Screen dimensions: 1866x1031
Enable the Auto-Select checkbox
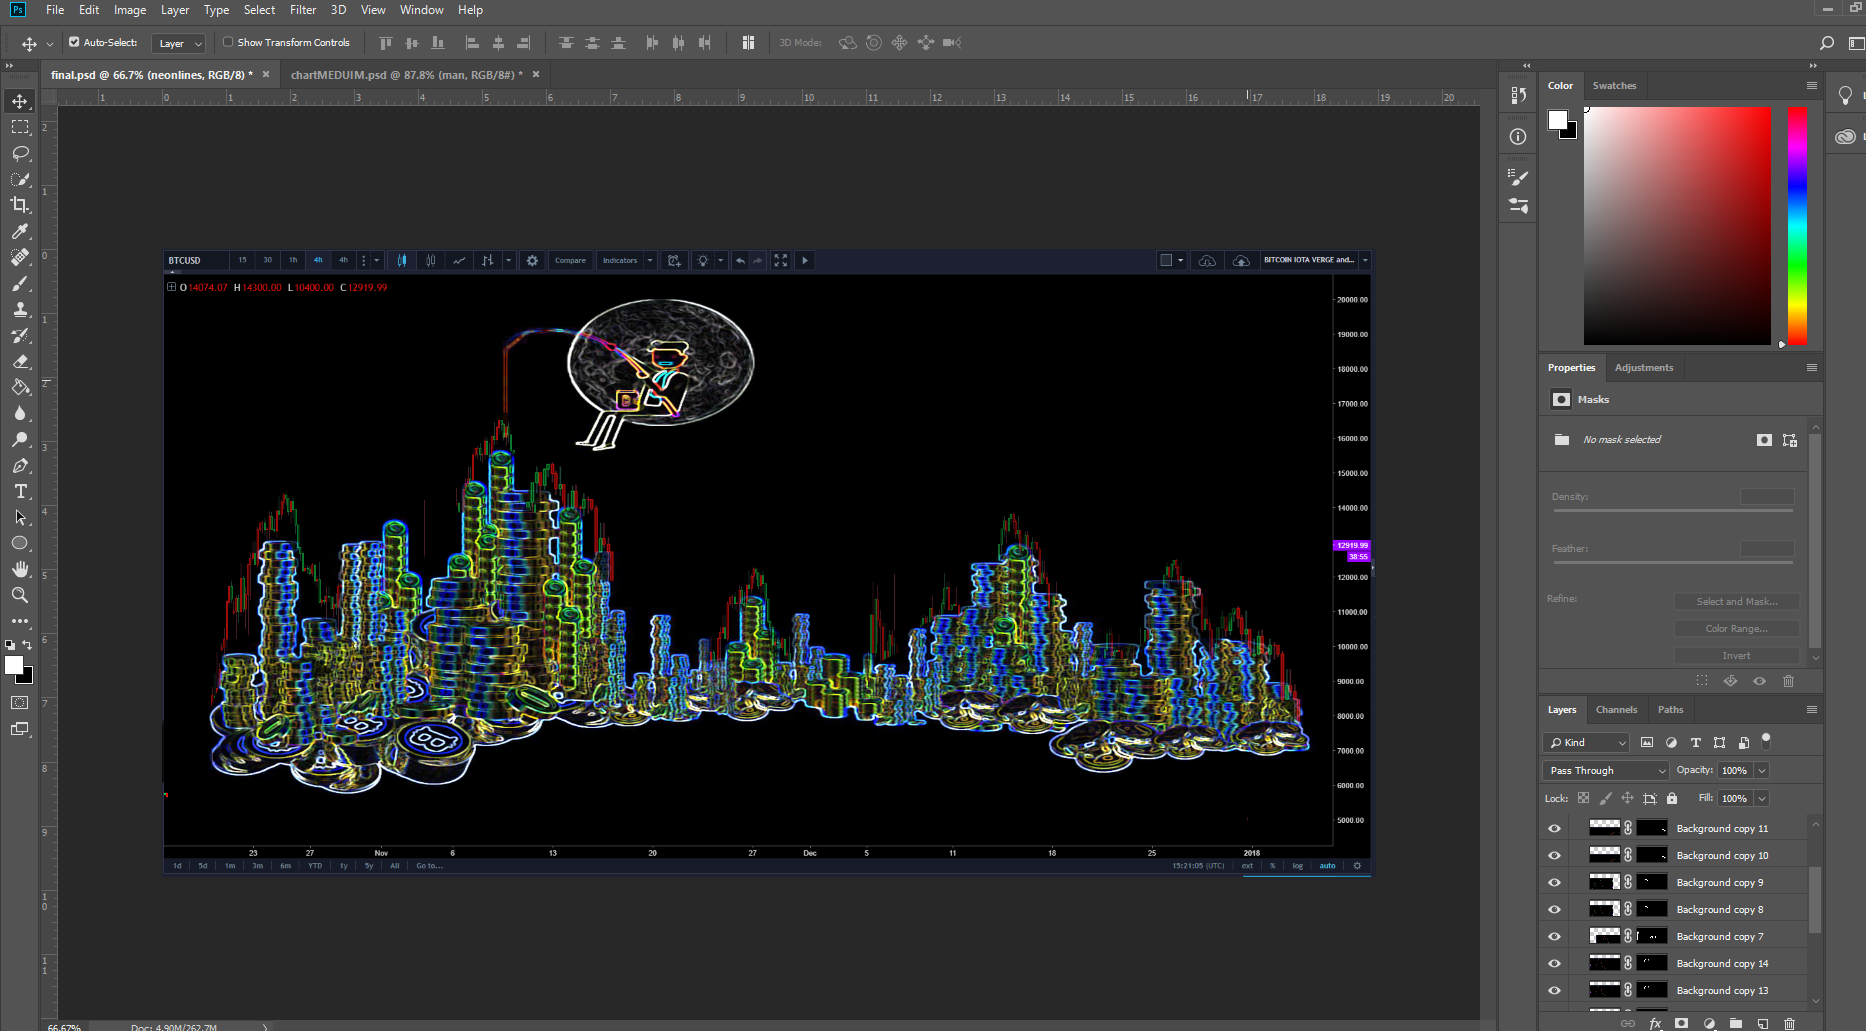click(74, 42)
